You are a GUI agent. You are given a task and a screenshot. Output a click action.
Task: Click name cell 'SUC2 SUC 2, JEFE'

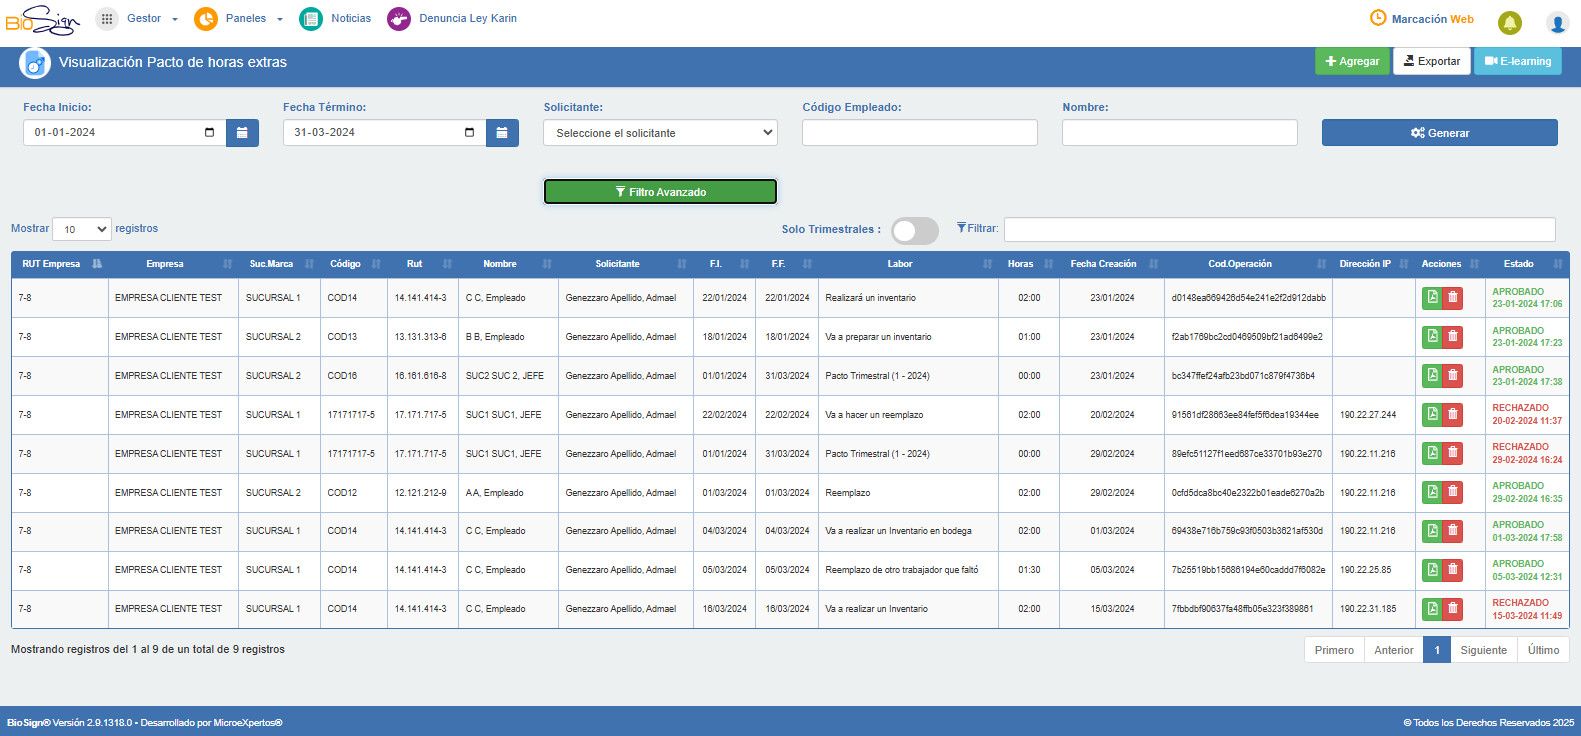click(x=504, y=376)
